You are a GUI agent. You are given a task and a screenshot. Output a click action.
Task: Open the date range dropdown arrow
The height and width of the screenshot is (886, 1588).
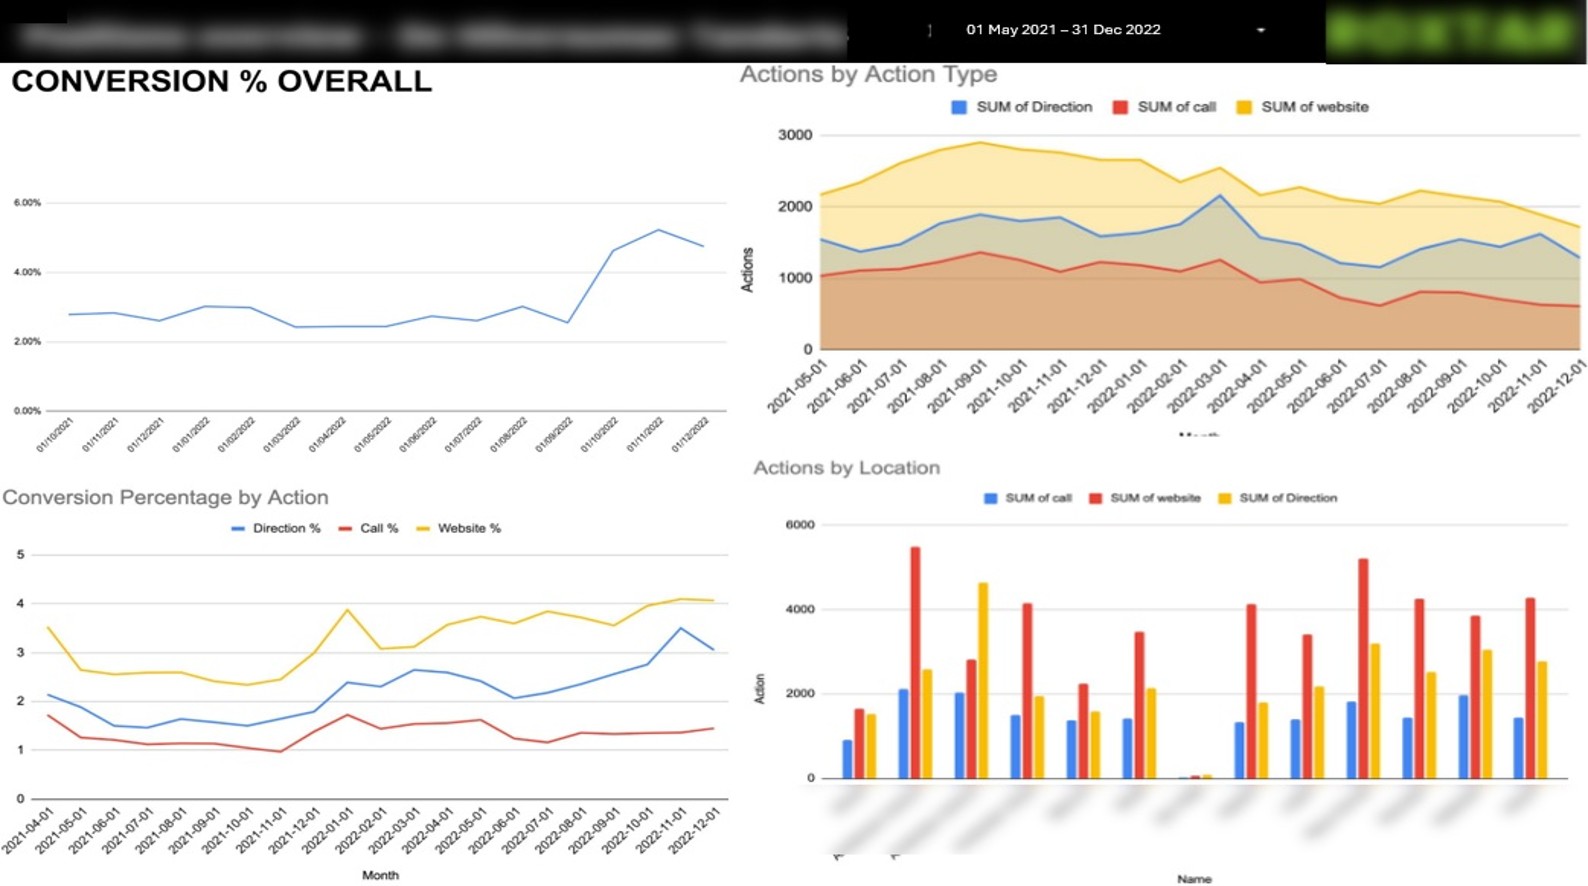pos(1261,30)
